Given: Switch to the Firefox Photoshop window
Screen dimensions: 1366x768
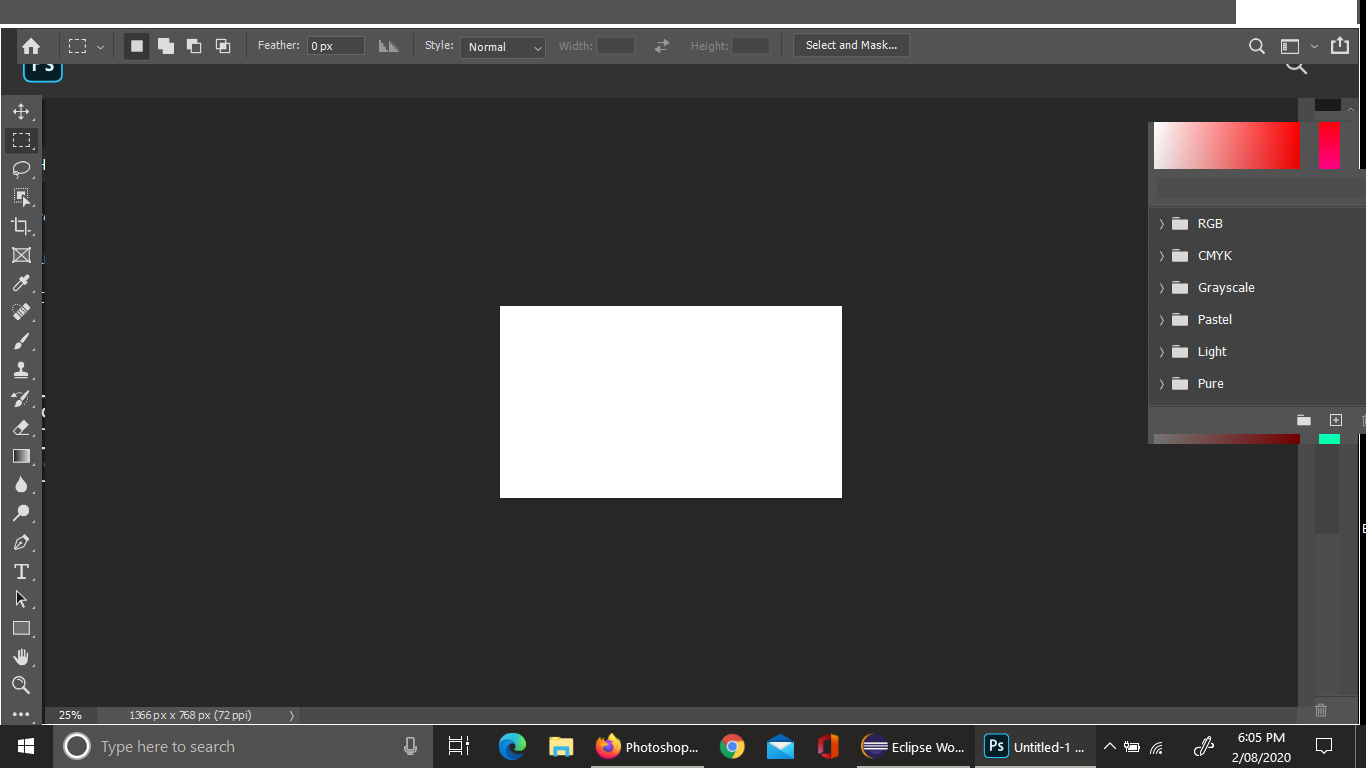Looking at the screenshot, I should coord(645,746).
